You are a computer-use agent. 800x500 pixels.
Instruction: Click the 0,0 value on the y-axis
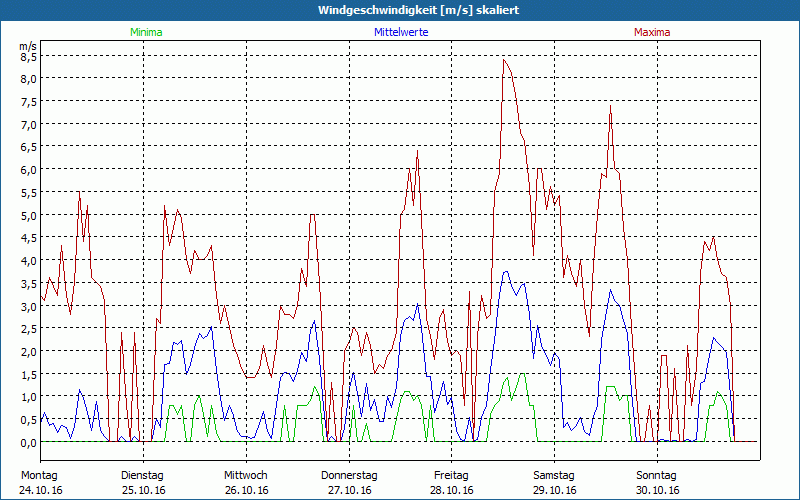[x=28, y=443]
